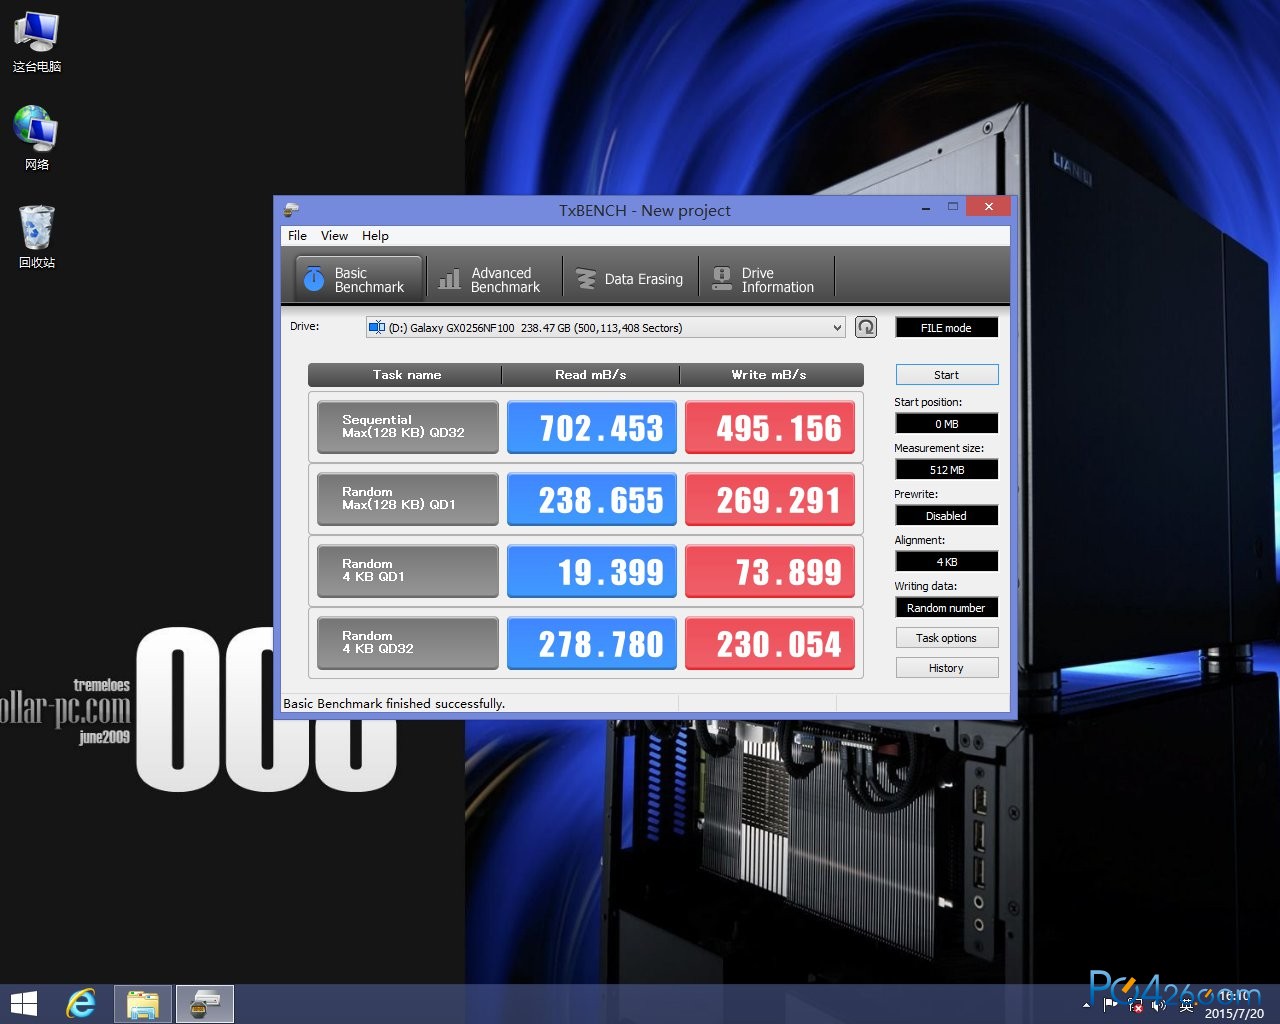
Task: Click read result 19.399
Action: (592, 571)
